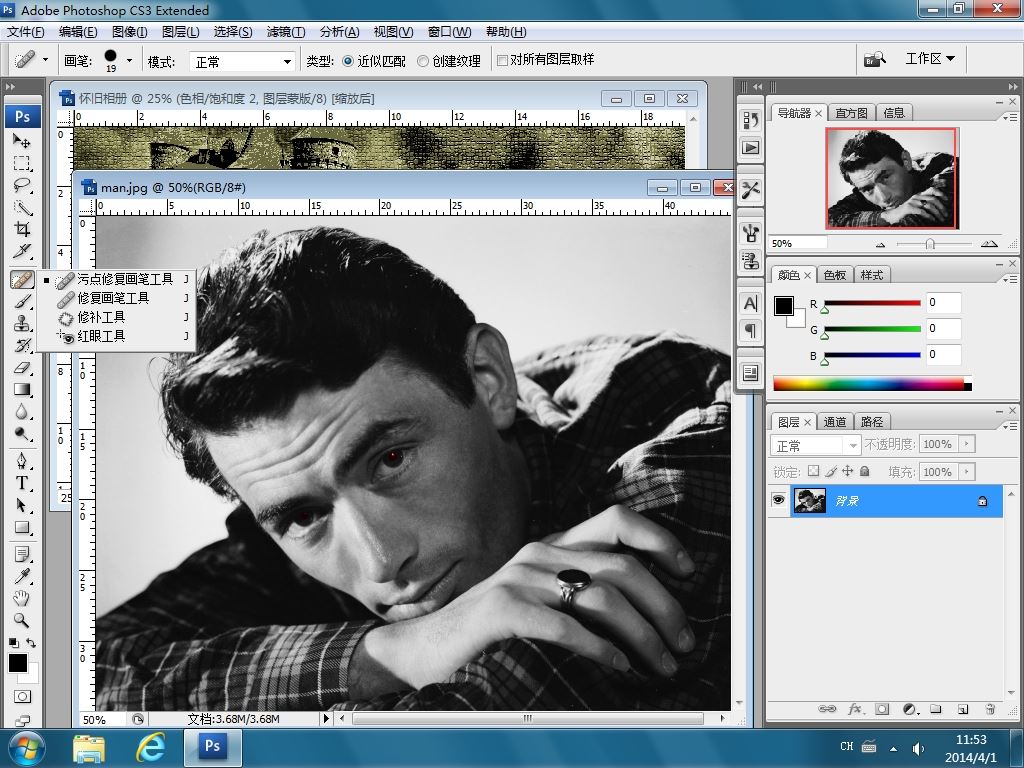Click the delete layer trash icon
Image resolution: width=1024 pixels, height=768 pixels.
click(x=989, y=709)
